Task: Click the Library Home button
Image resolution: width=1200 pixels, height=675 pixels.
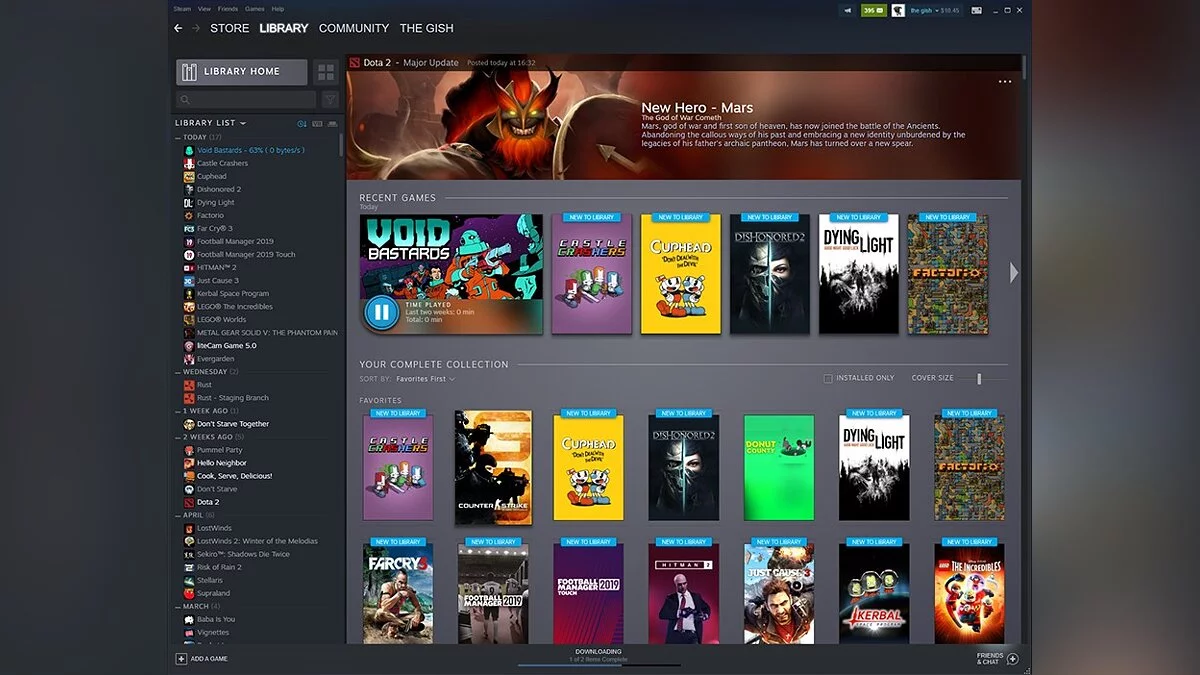Action: [x=242, y=72]
